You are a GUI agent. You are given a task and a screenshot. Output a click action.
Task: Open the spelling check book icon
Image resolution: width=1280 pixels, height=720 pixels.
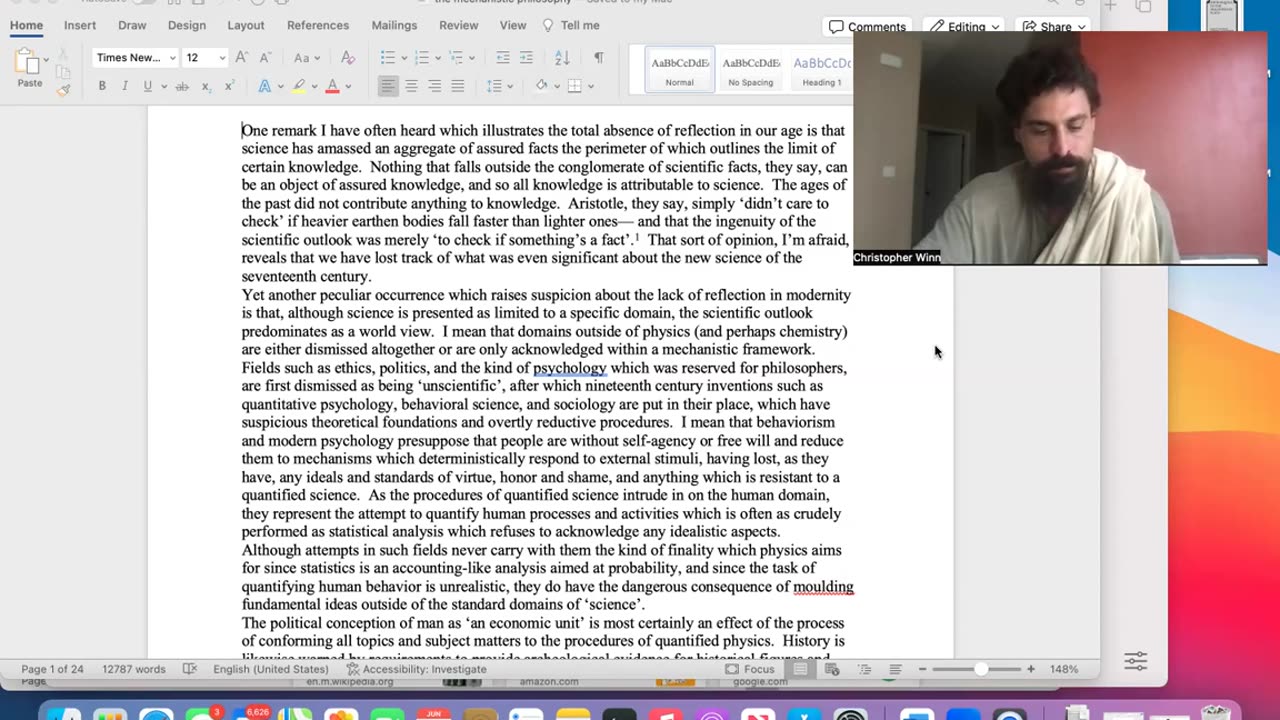click(x=190, y=669)
